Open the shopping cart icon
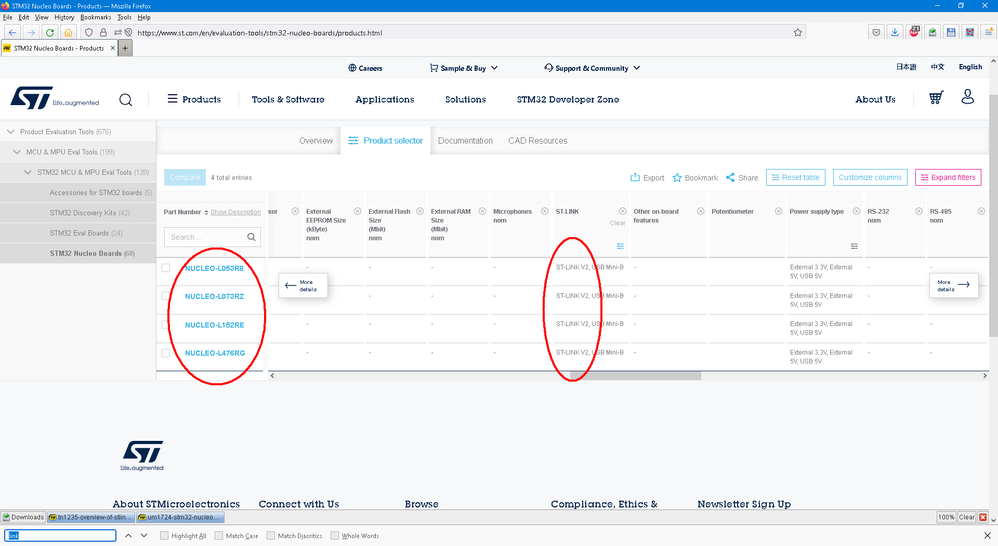Viewport: 998px width, 546px height. coord(936,98)
